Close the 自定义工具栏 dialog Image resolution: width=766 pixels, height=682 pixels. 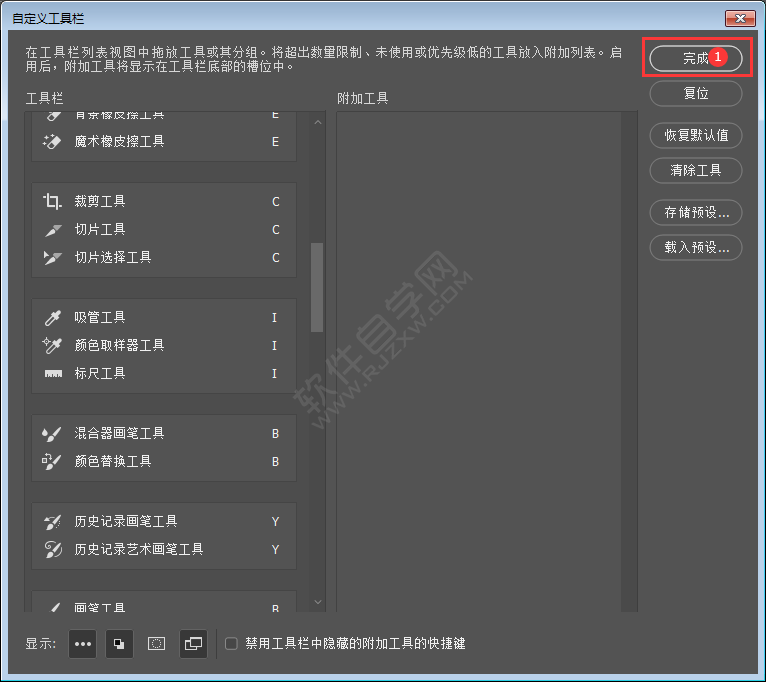pyautogui.click(x=740, y=19)
